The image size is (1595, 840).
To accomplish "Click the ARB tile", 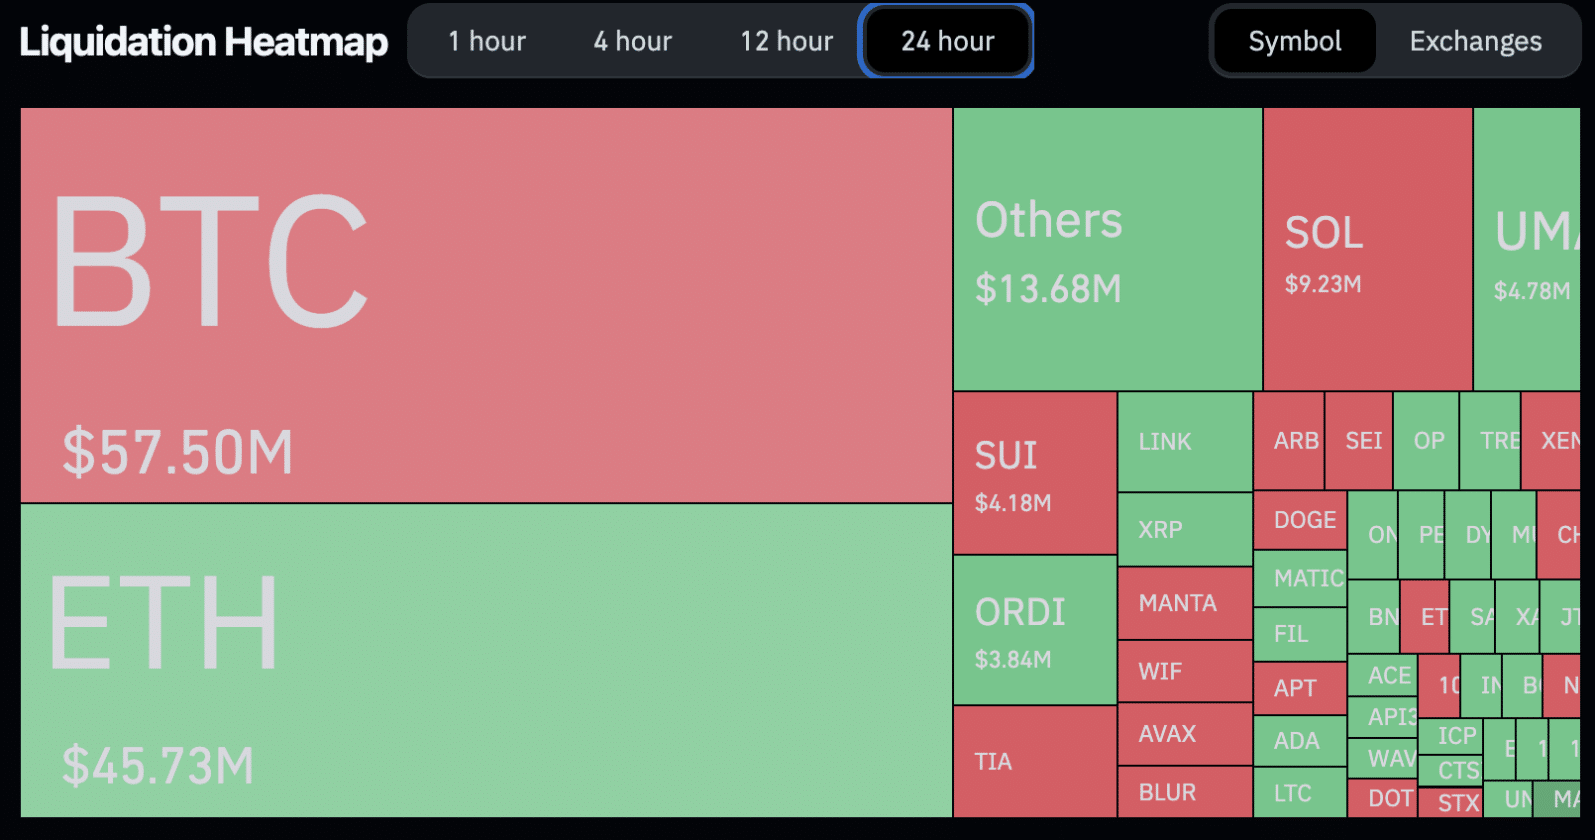I will pyautogui.click(x=1289, y=440).
